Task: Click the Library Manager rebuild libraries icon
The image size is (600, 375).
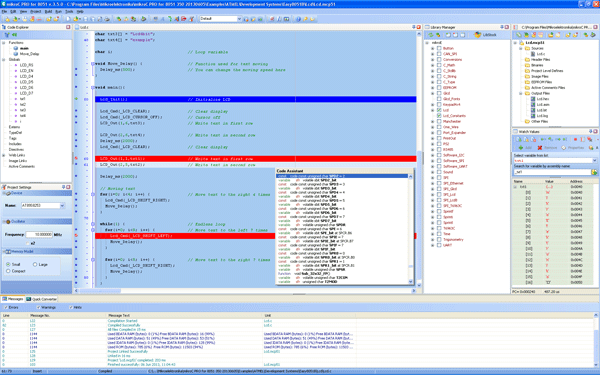Action: pos(438,35)
